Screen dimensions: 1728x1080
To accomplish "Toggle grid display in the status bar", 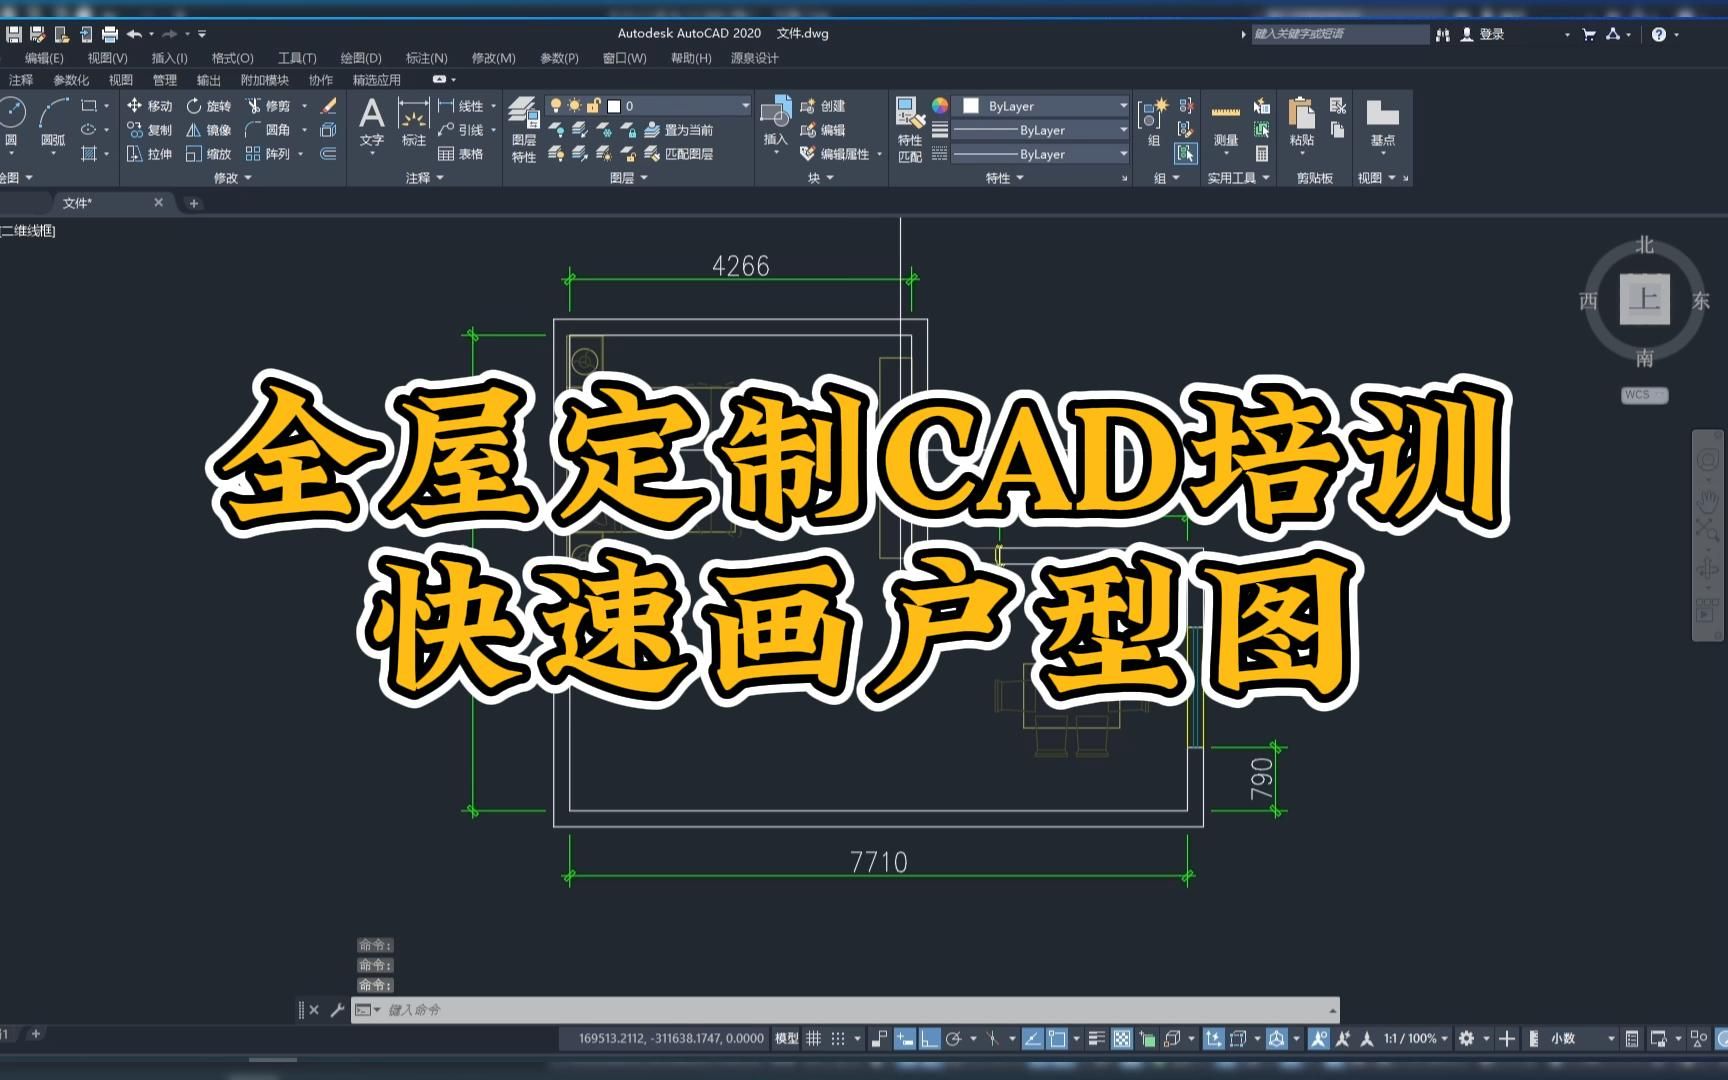I will click(x=815, y=1038).
